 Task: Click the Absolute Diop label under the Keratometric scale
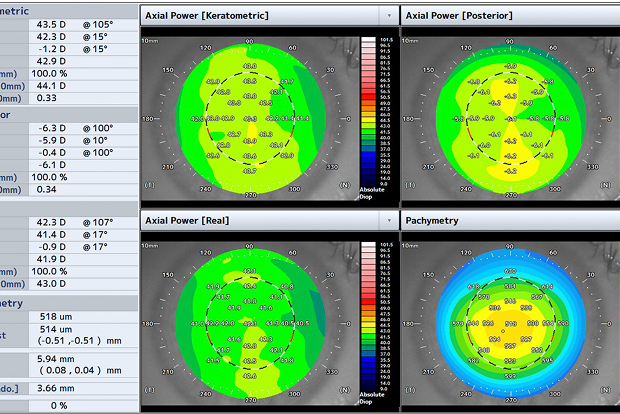tap(372, 193)
